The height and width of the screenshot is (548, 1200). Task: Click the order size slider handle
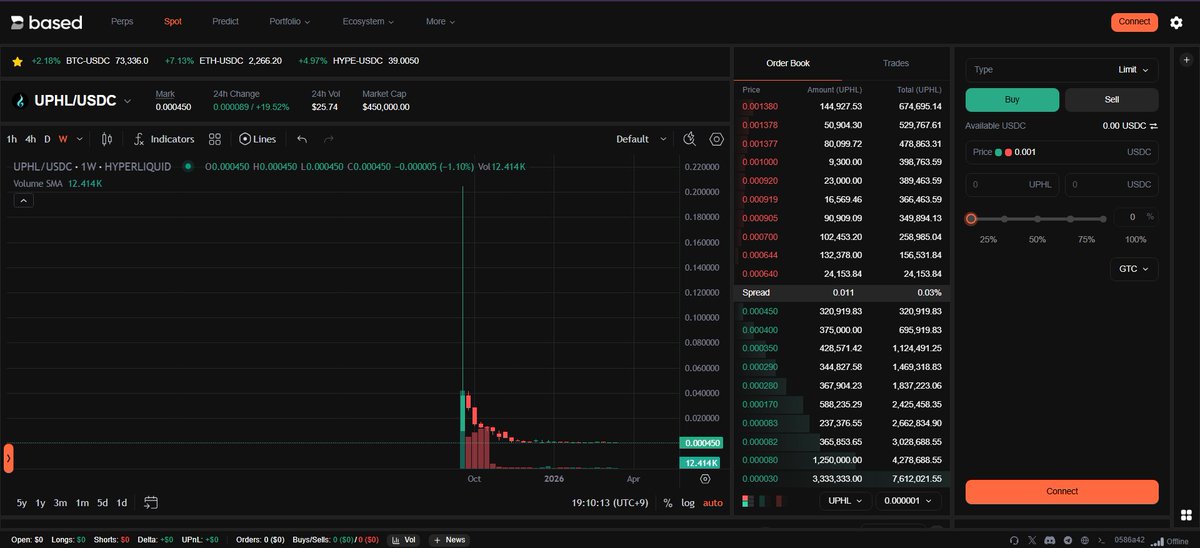970,218
